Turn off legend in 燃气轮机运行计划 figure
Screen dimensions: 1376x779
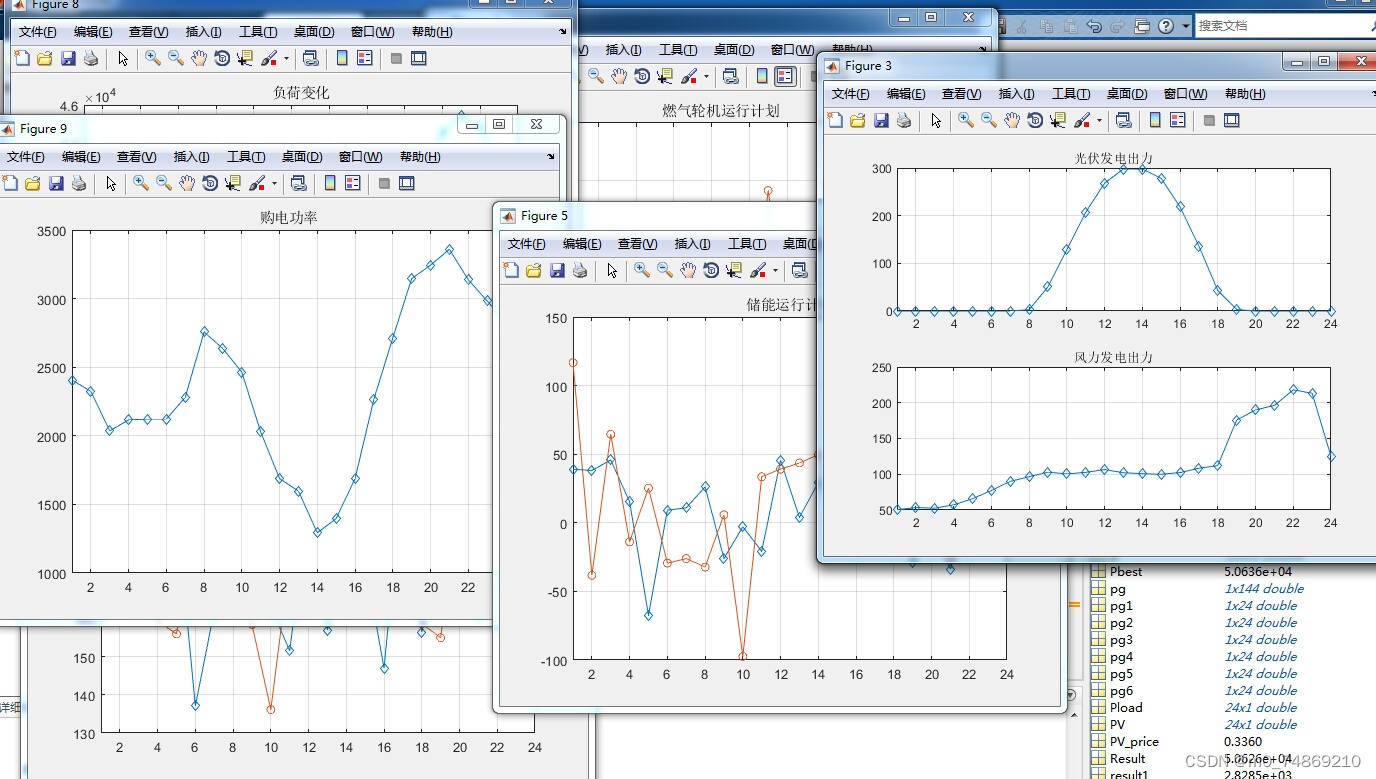click(x=785, y=76)
